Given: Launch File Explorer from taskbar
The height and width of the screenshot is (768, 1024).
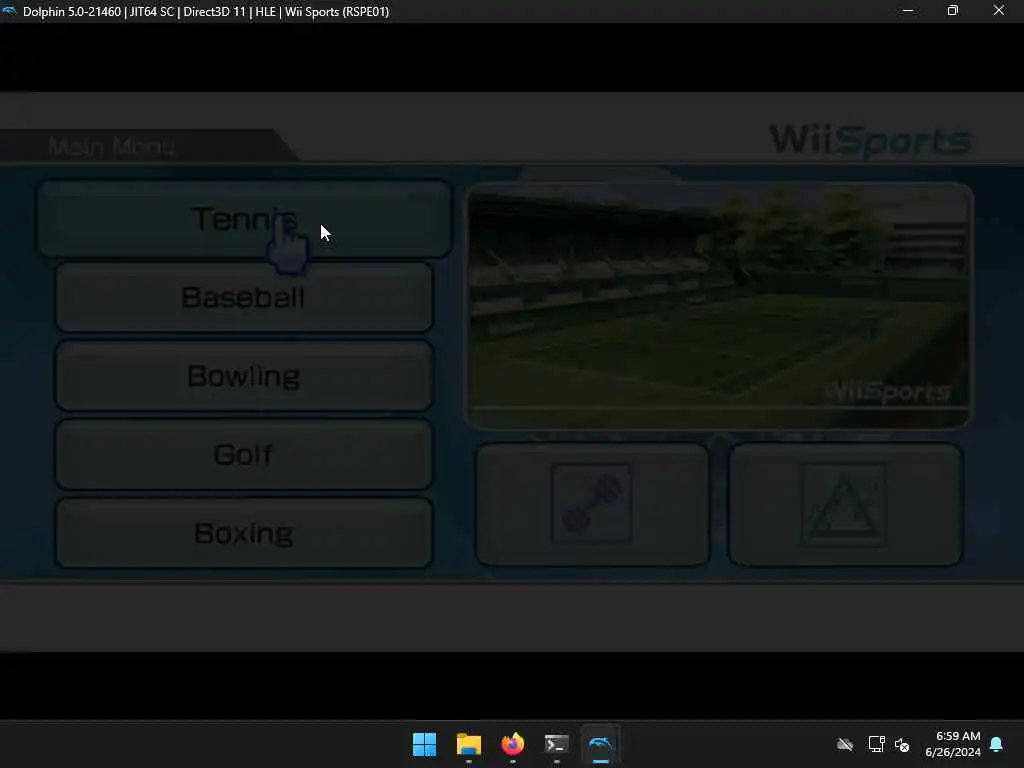Looking at the screenshot, I should pyautogui.click(x=468, y=744).
